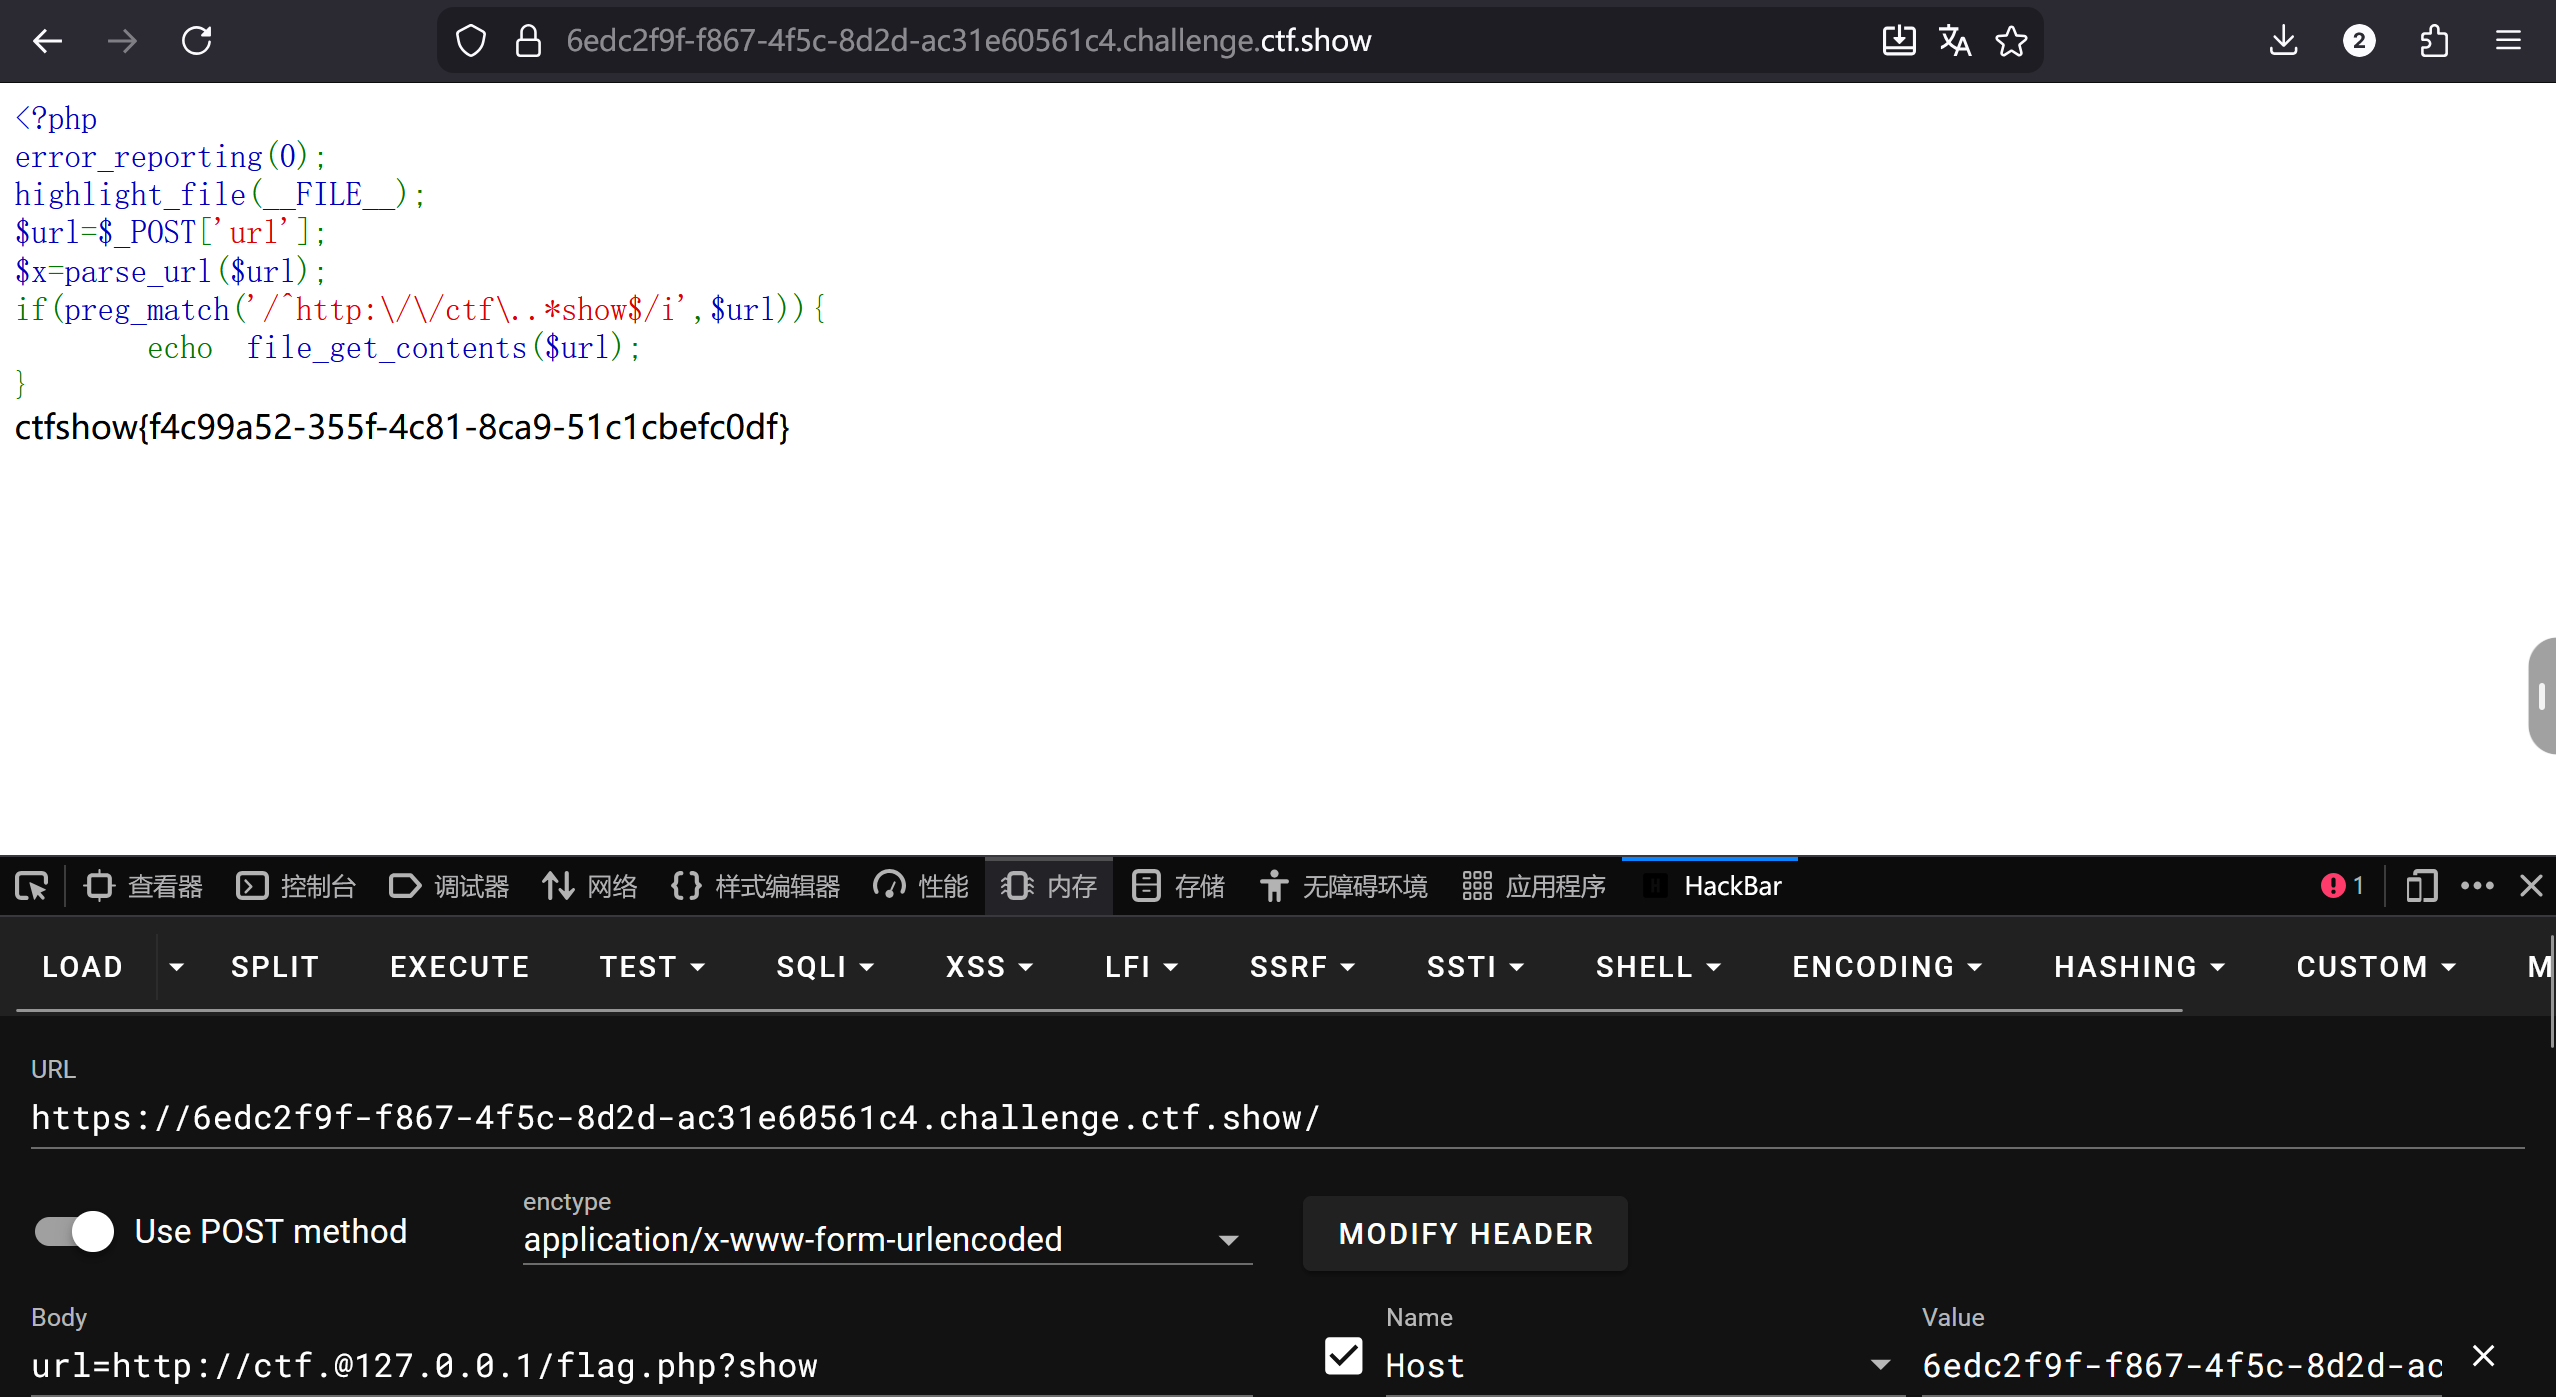The image size is (2556, 1397).
Task: Switch to the 控制台 console tab
Action: (296, 886)
